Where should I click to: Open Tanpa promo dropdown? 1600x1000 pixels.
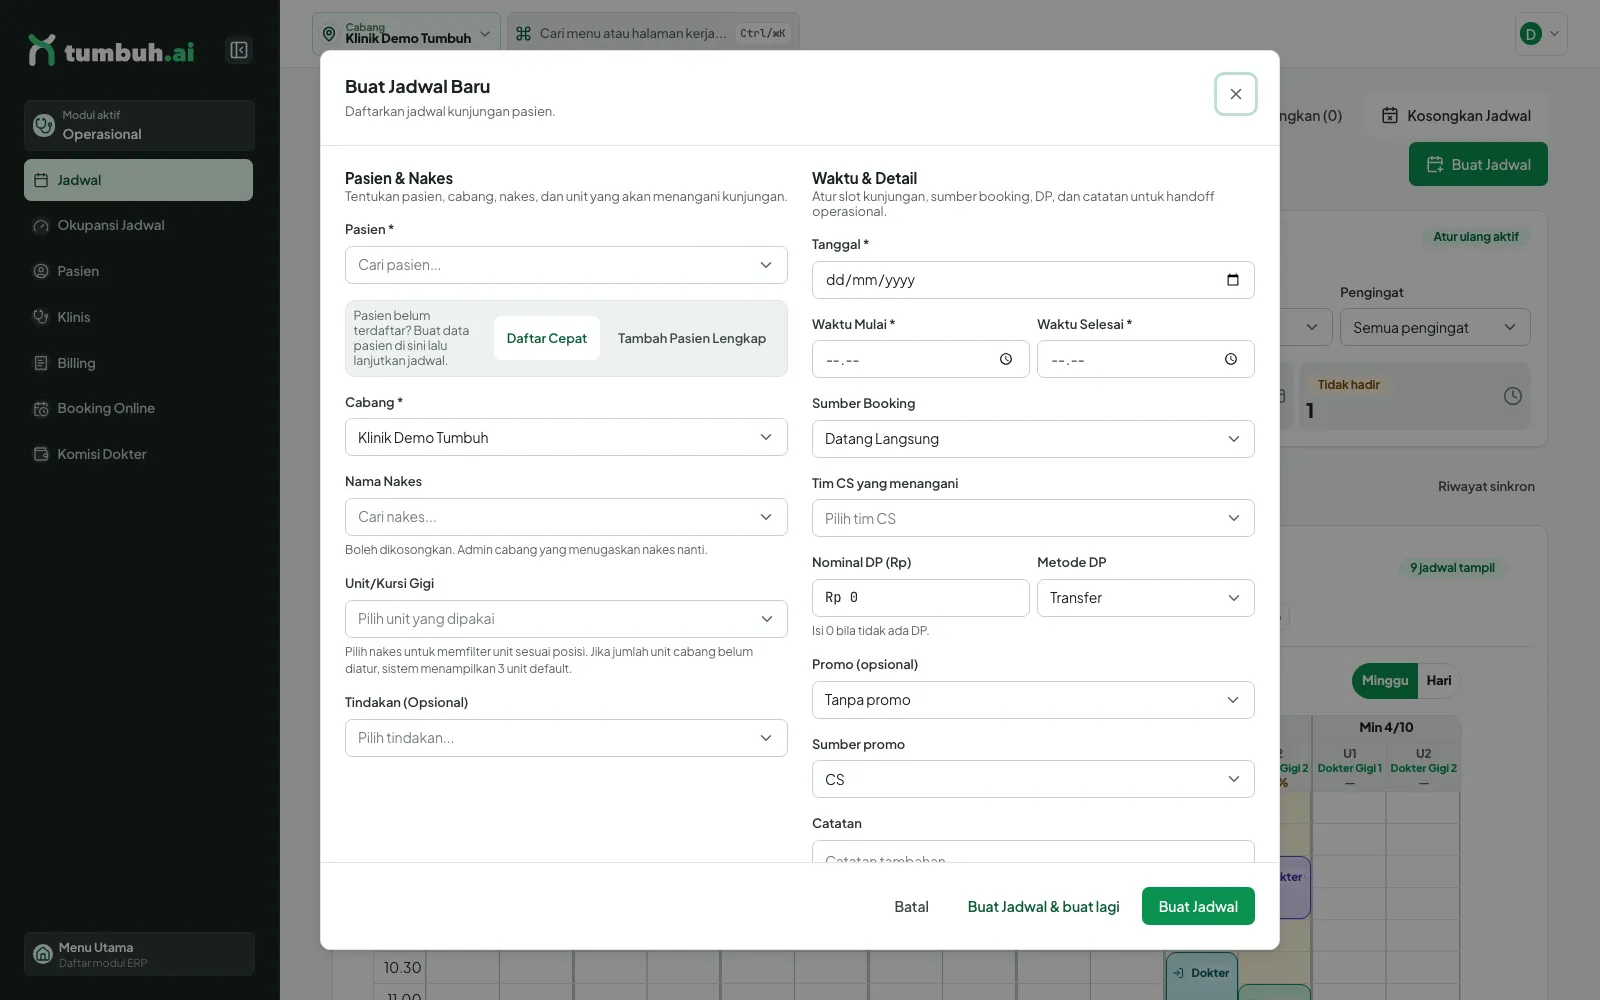click(x=1033, y=700)
